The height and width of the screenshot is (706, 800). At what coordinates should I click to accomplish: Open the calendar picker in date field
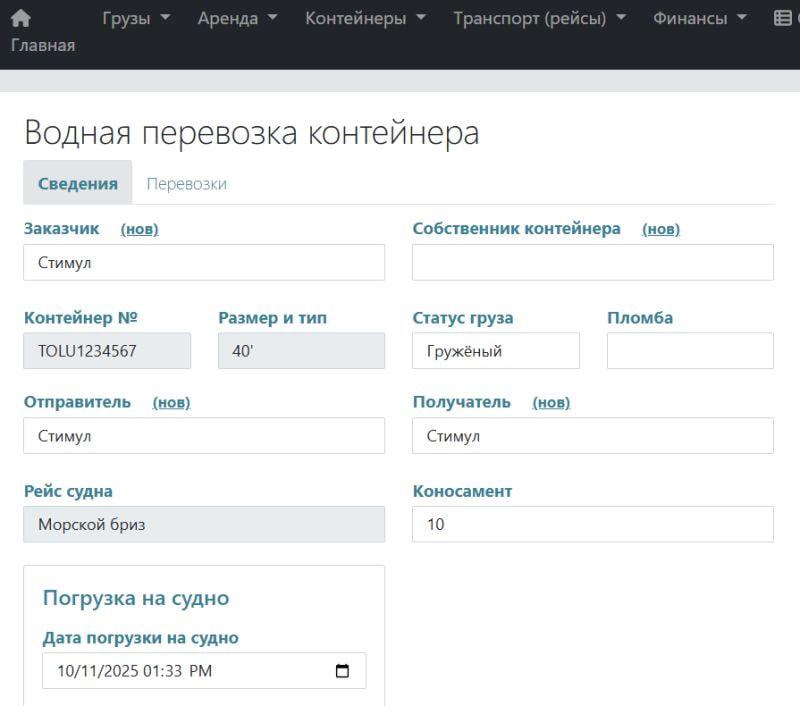point(342,671)
